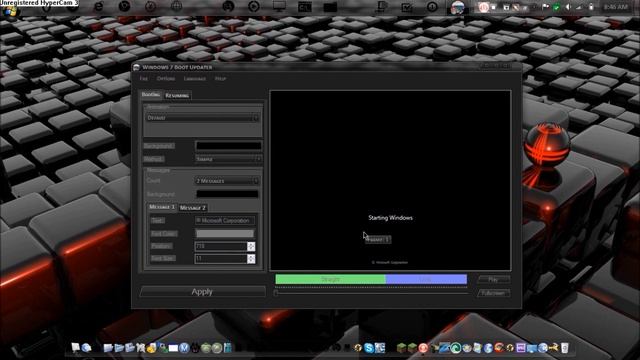Click the Apply button
Viewport: 640px width, 360px height.
click(x=202, y=292)
